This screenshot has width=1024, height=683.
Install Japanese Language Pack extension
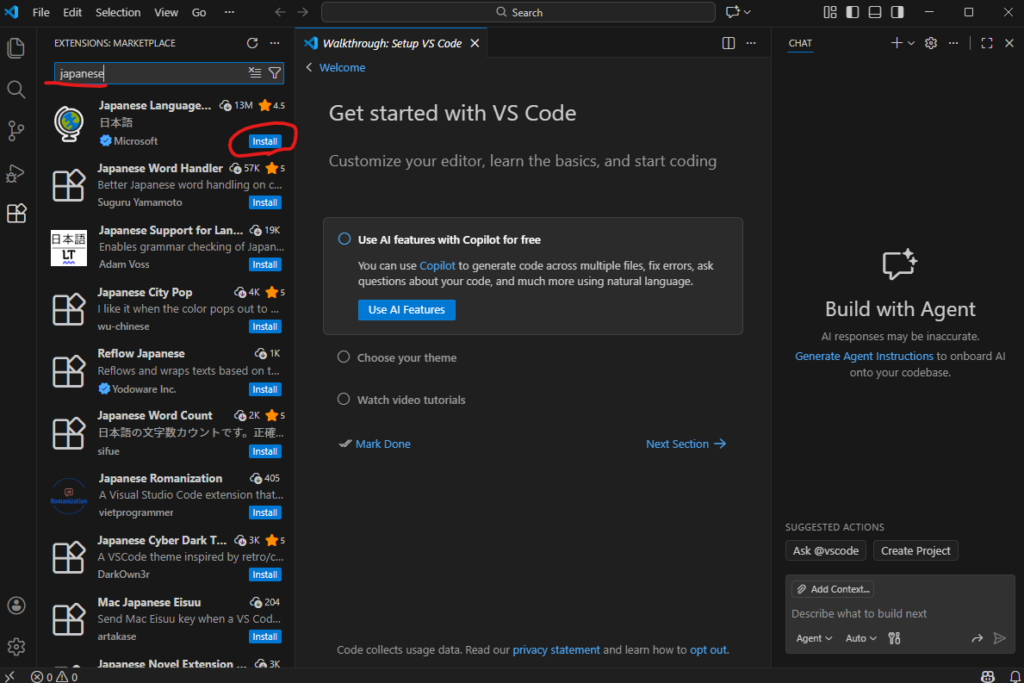coord(265,141)
